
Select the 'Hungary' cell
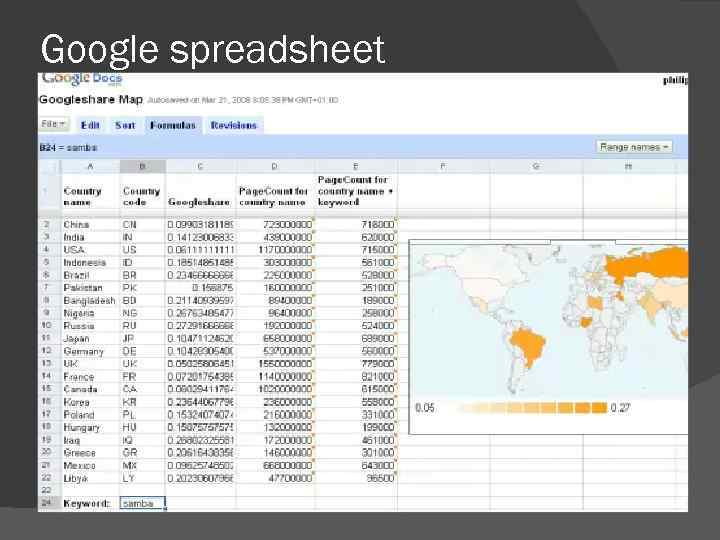point(90,428)
